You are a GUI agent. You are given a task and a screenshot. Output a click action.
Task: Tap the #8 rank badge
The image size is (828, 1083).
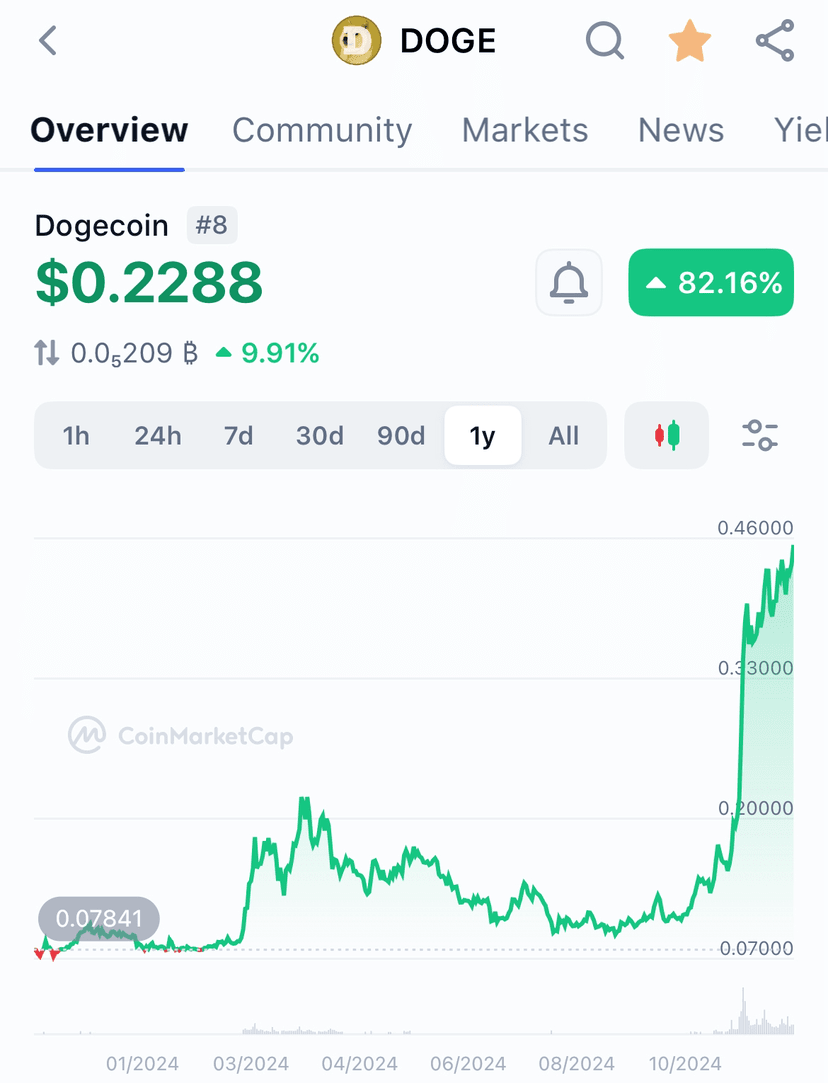pyautogui.click(x=212, y=225)
